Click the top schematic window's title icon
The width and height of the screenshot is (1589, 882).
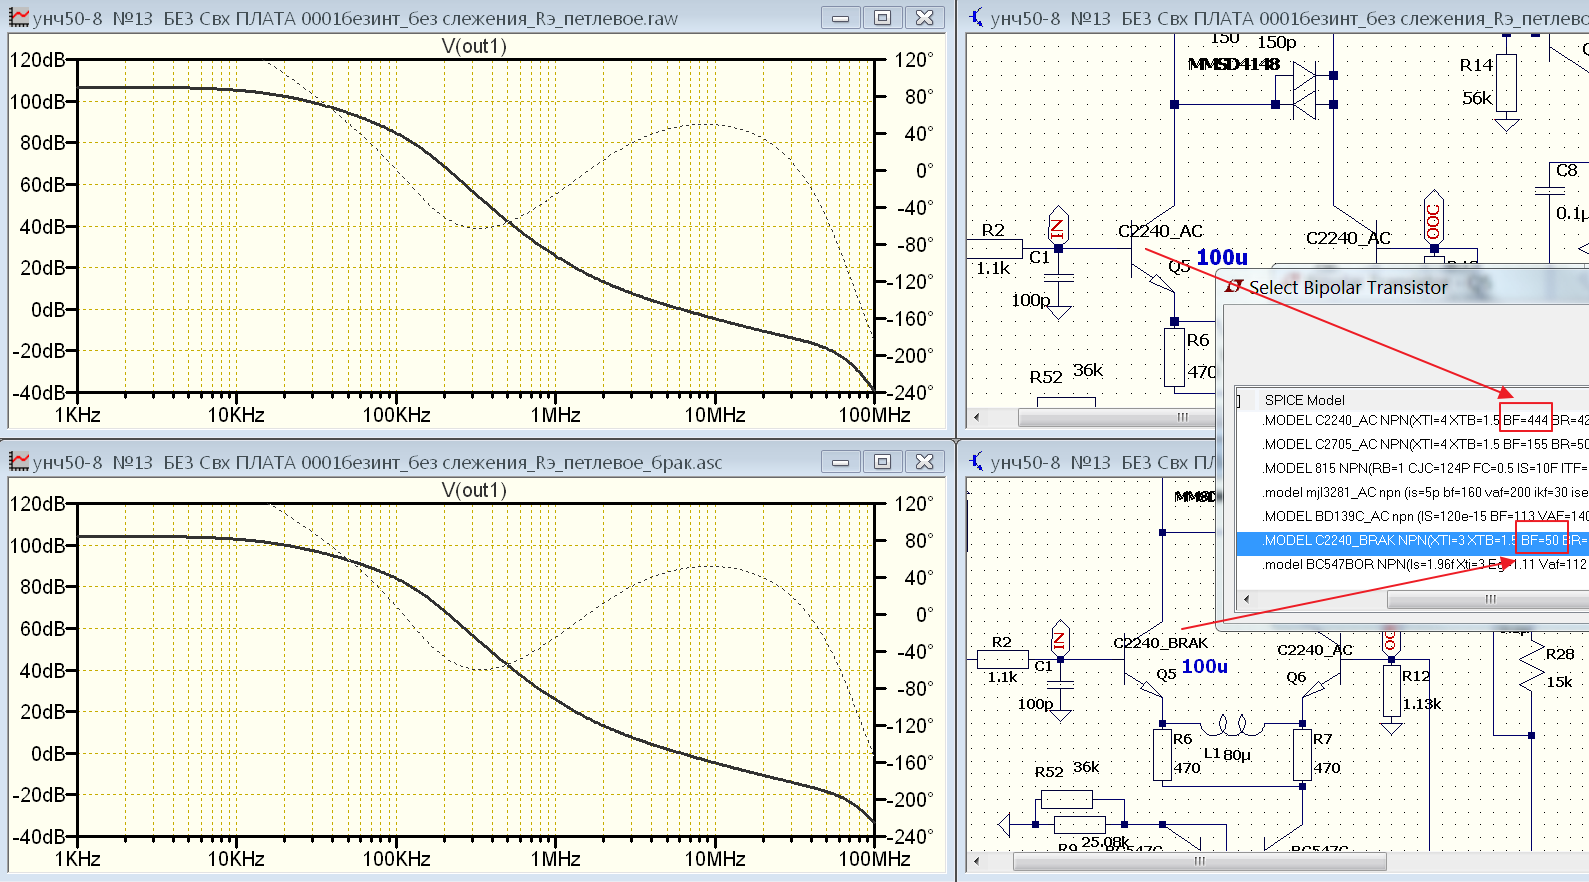pyautogui.click(x=976, y=17)
